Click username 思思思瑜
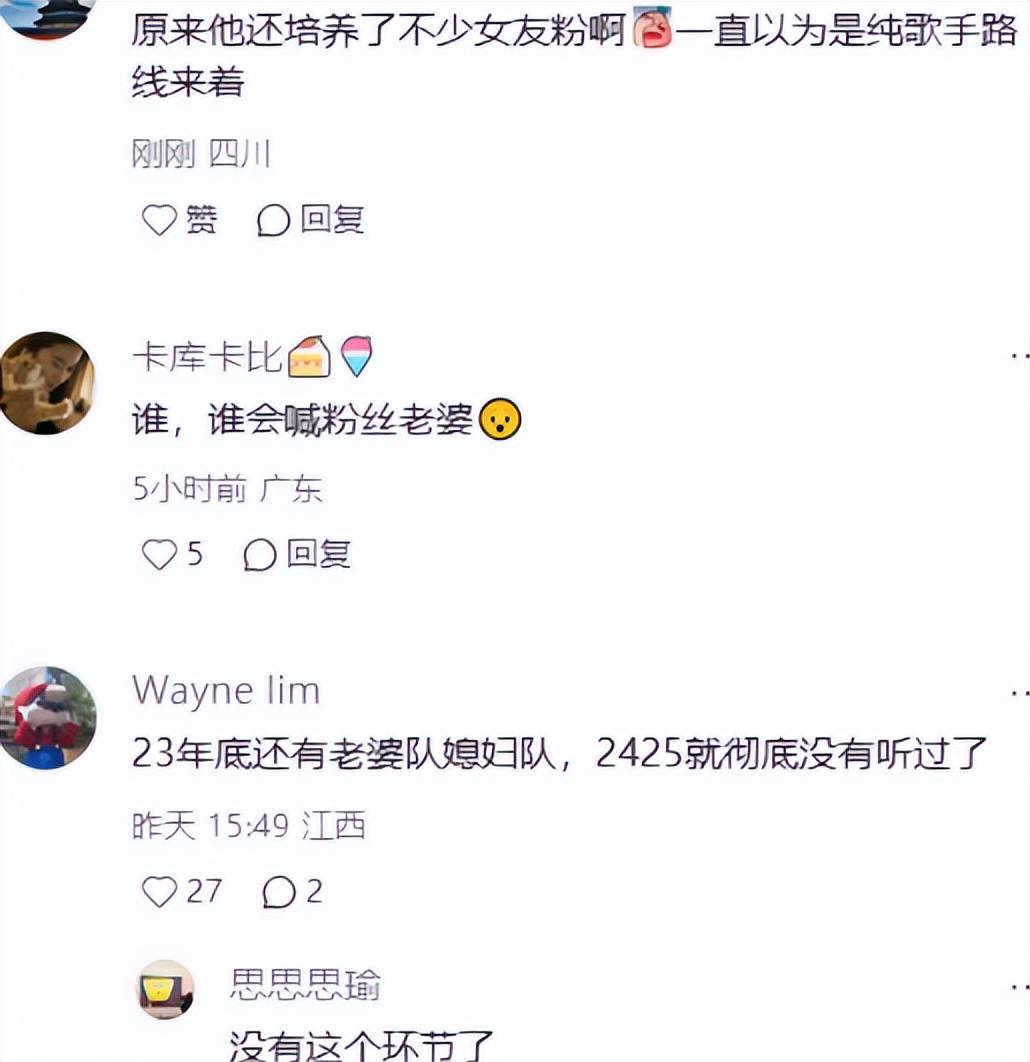 click(x=305, y=985)
